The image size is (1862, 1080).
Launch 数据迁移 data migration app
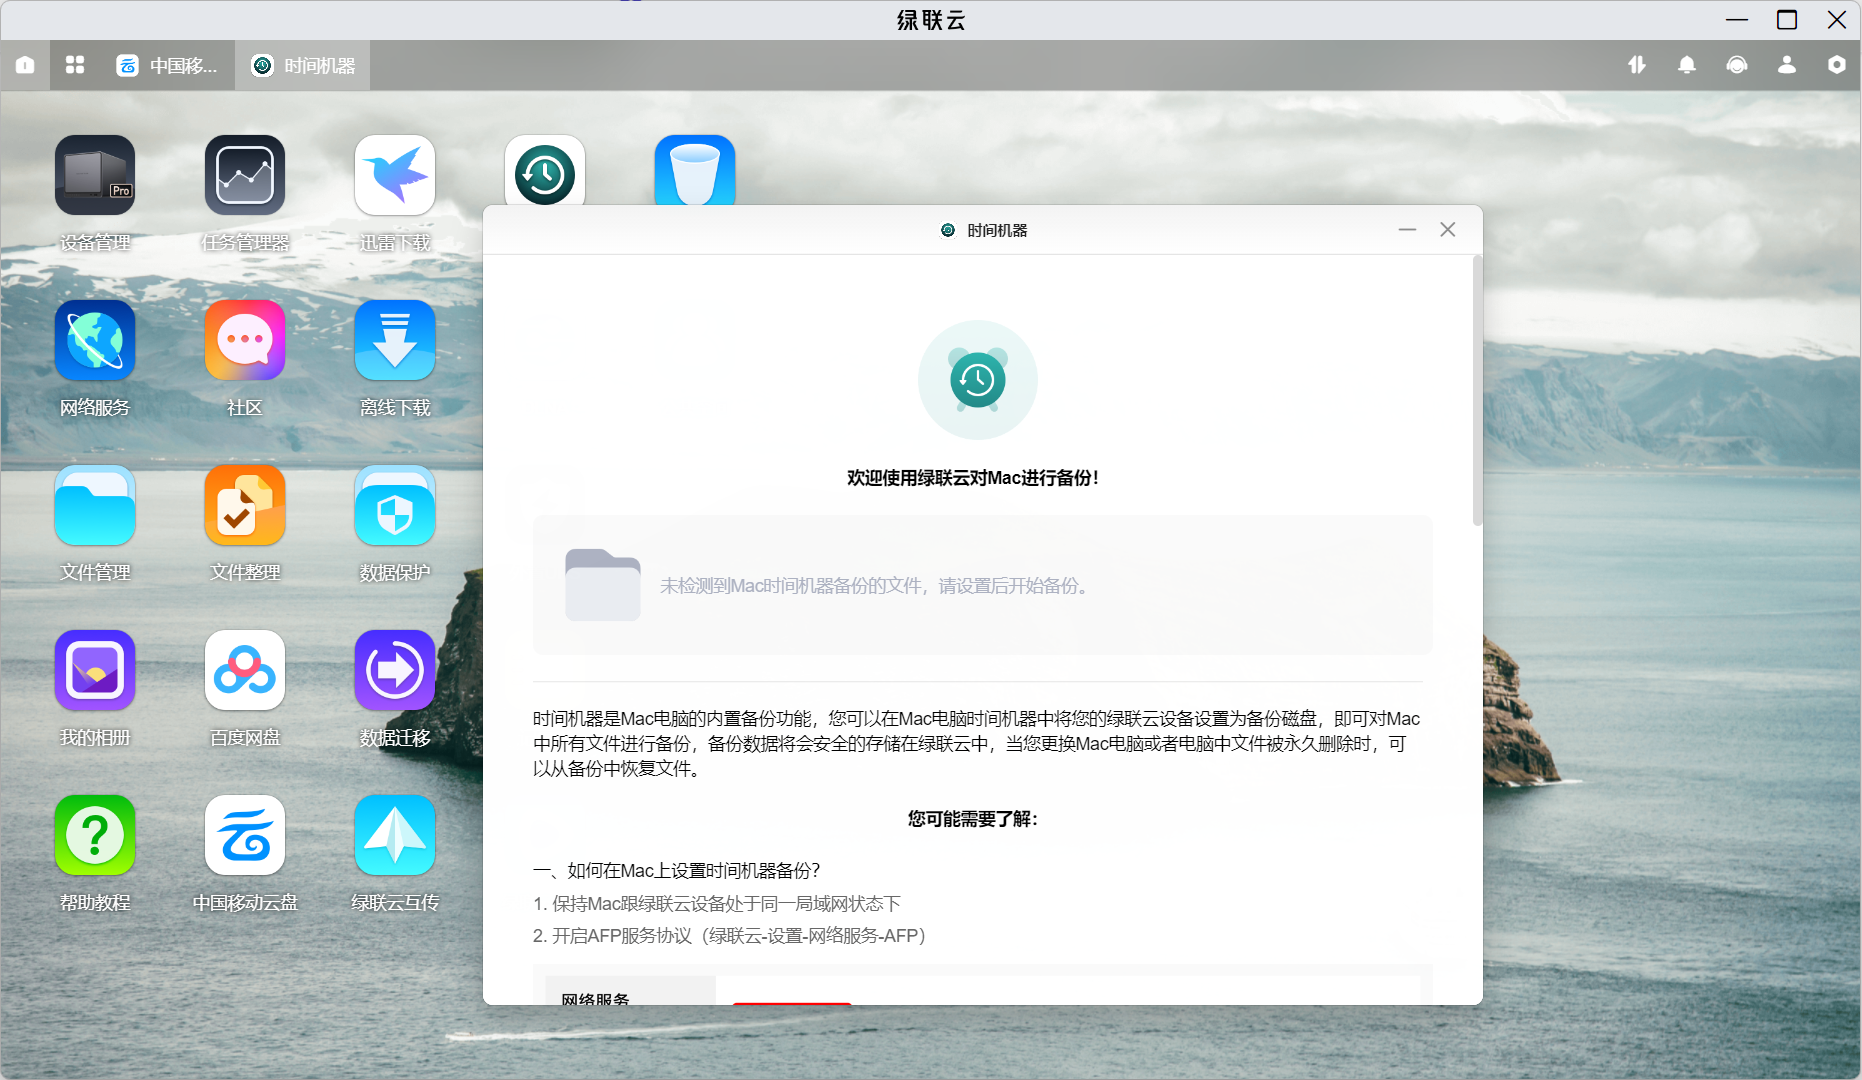tap(395, 671)
